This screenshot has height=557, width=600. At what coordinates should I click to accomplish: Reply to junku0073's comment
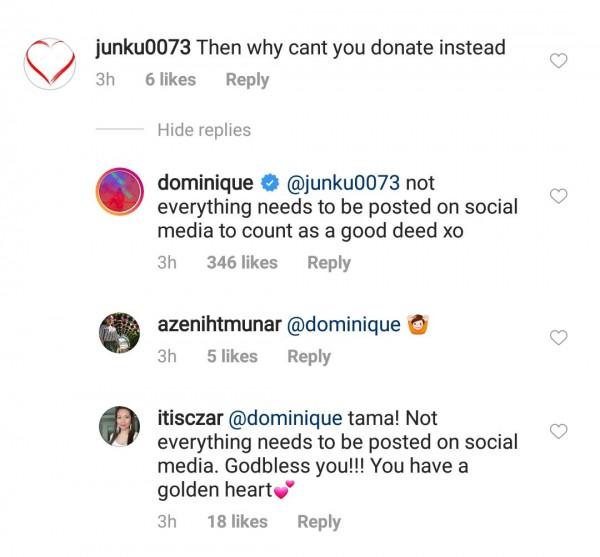click(x=247, y=80)
